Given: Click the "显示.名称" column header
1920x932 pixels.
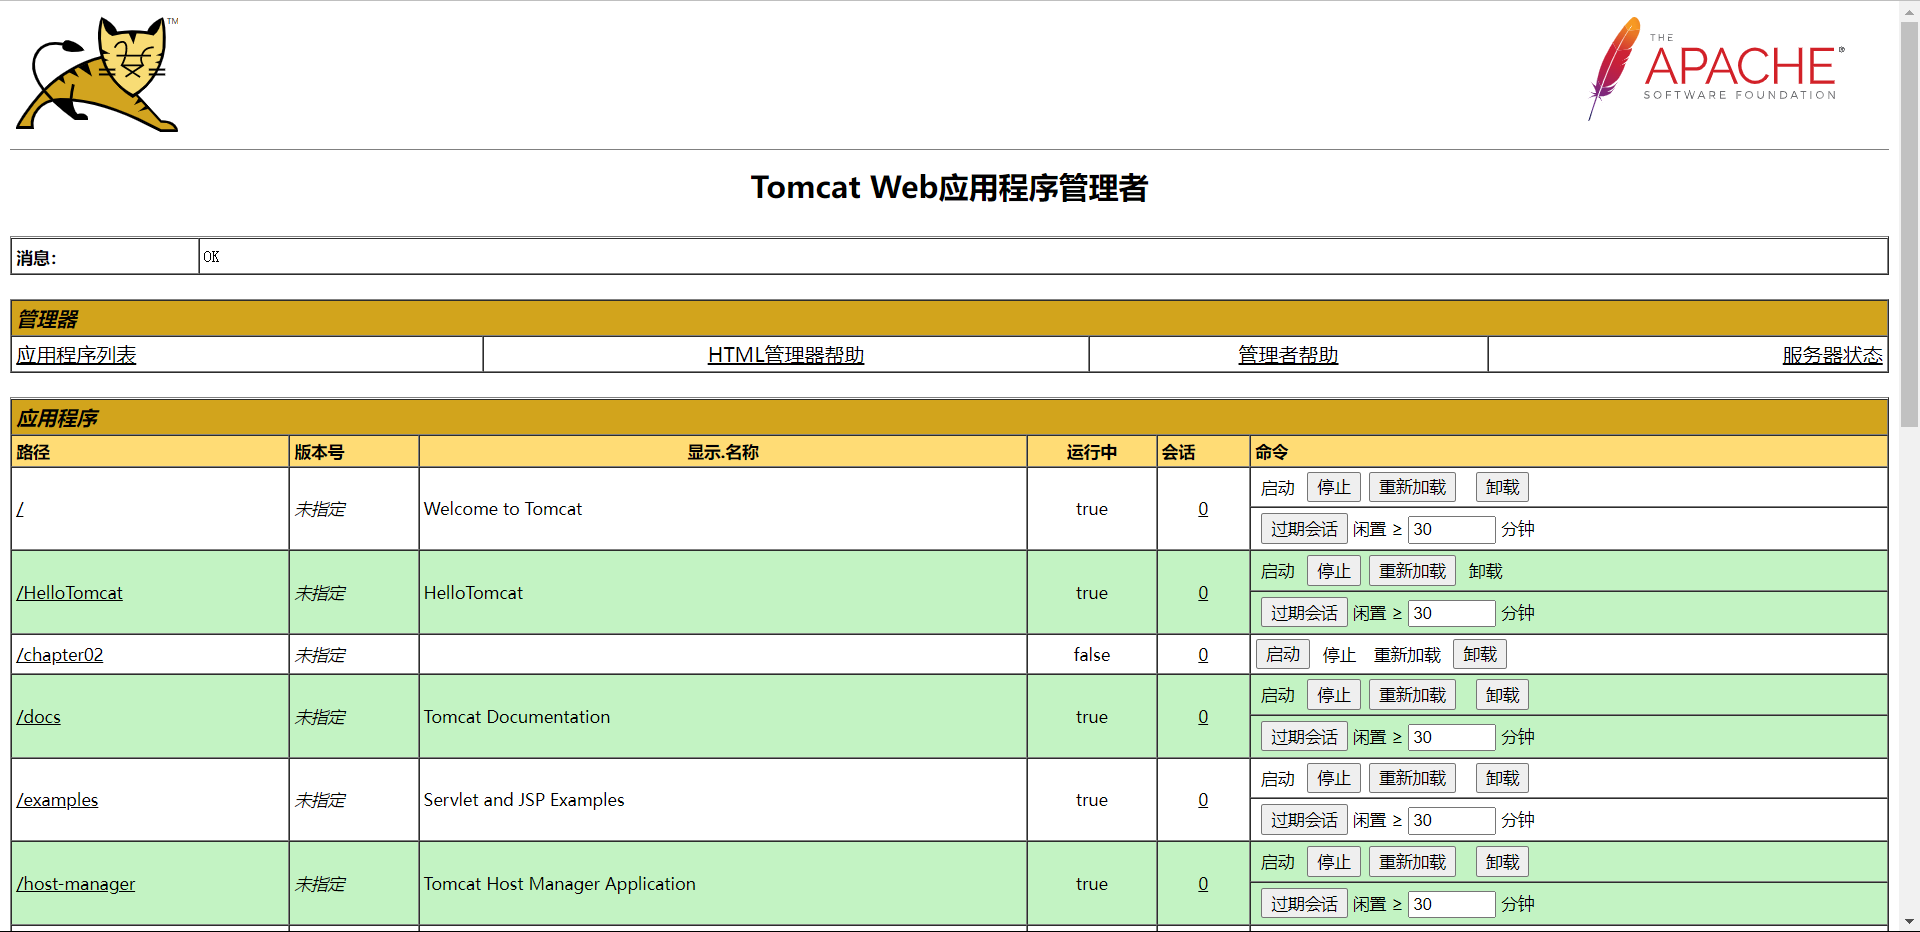Looking at the screenshot, I should point(723,452).
